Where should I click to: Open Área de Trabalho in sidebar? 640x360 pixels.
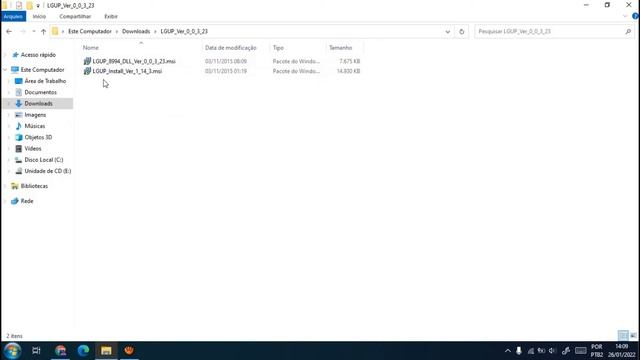point(45,81)
